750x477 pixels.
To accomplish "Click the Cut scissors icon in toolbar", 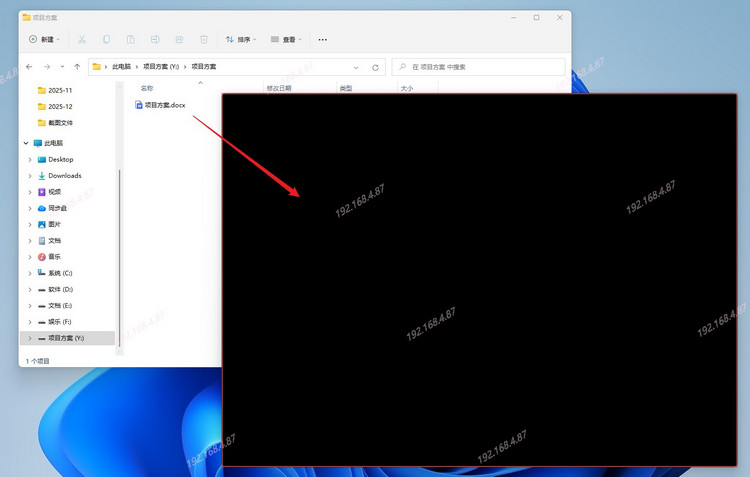I will [81, 39].
